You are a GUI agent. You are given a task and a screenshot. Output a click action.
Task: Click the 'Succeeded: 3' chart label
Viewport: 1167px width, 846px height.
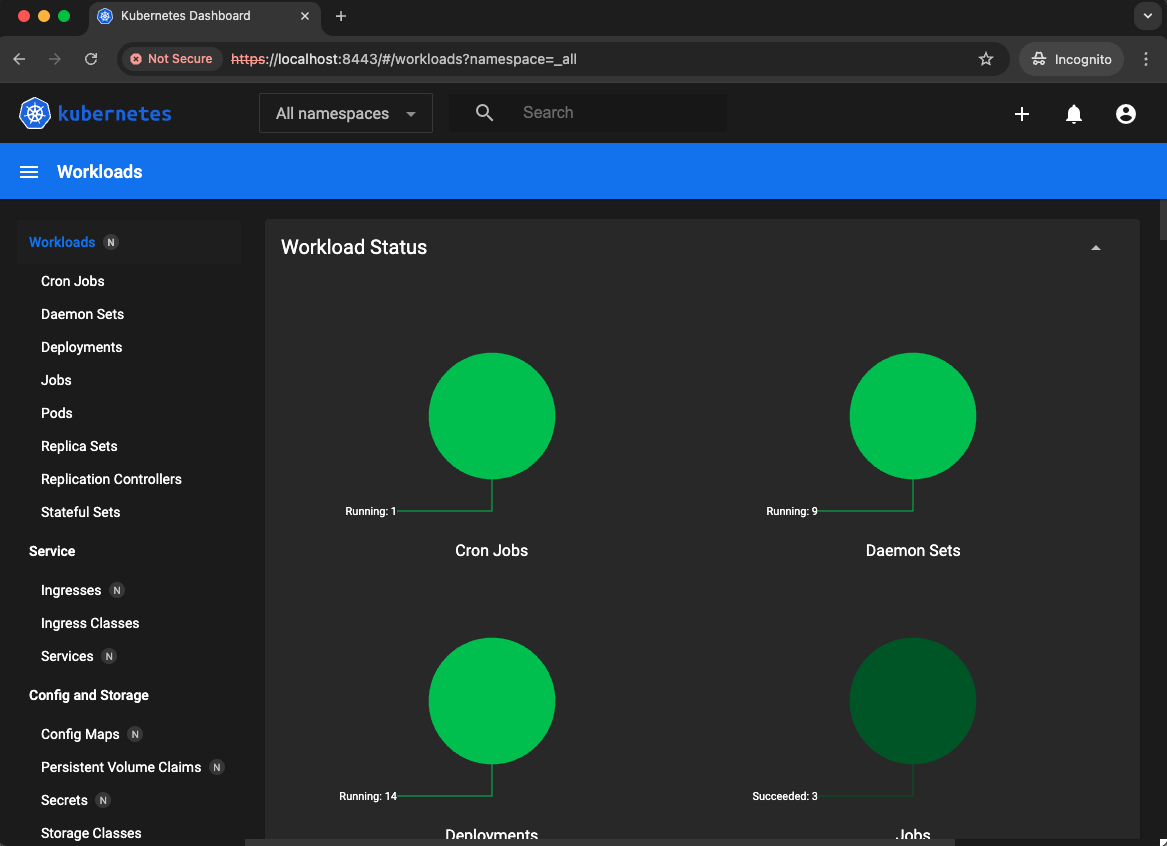784,796
